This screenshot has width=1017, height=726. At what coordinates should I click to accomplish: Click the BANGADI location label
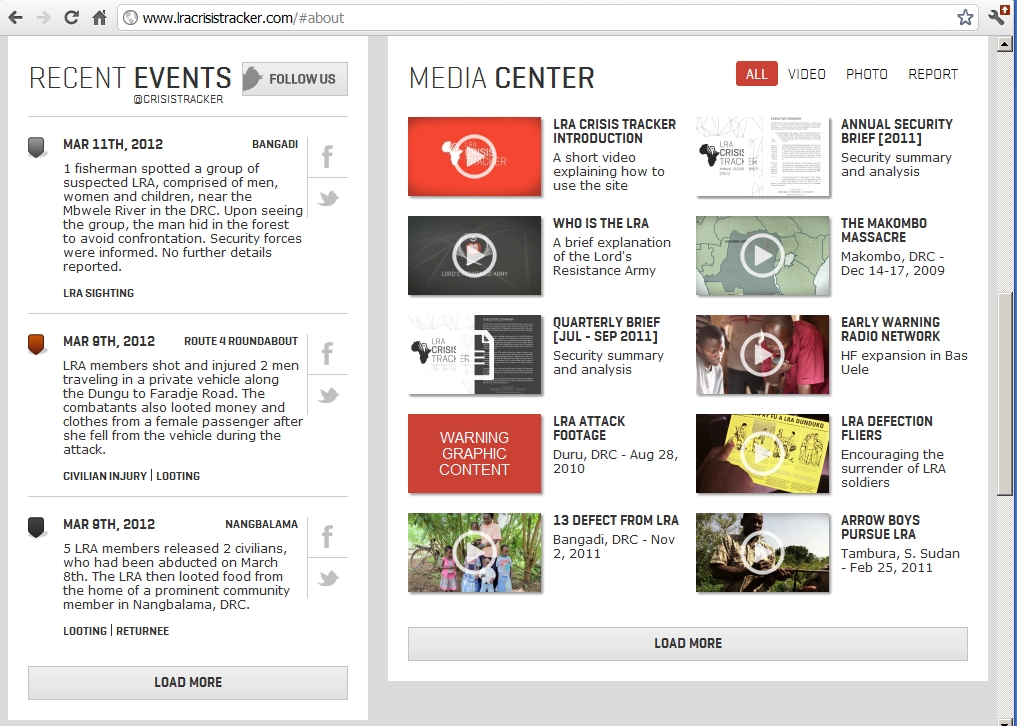275,144
